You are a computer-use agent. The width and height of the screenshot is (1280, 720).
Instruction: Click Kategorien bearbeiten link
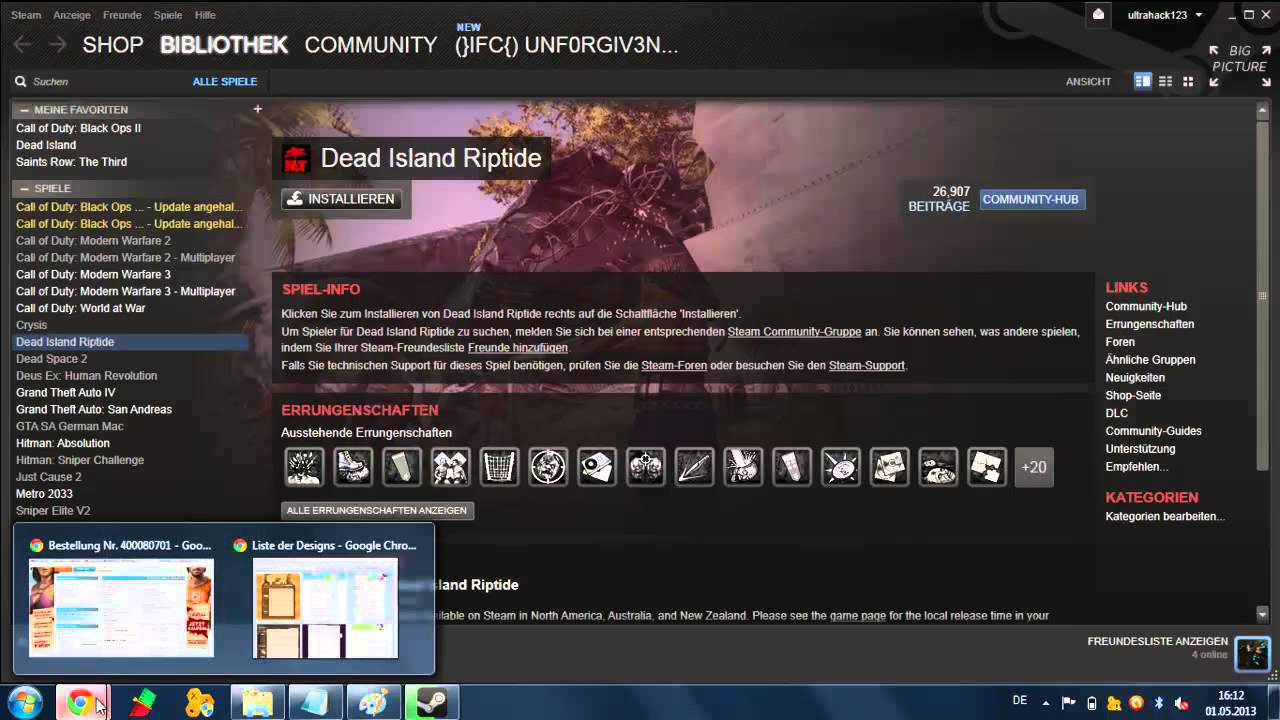tap(1165, 516)
